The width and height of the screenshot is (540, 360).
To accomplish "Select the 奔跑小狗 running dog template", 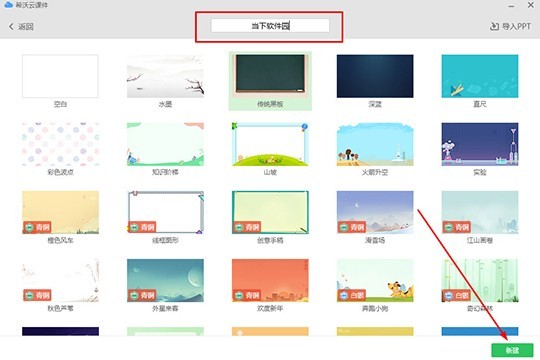I will pos(375,280).
